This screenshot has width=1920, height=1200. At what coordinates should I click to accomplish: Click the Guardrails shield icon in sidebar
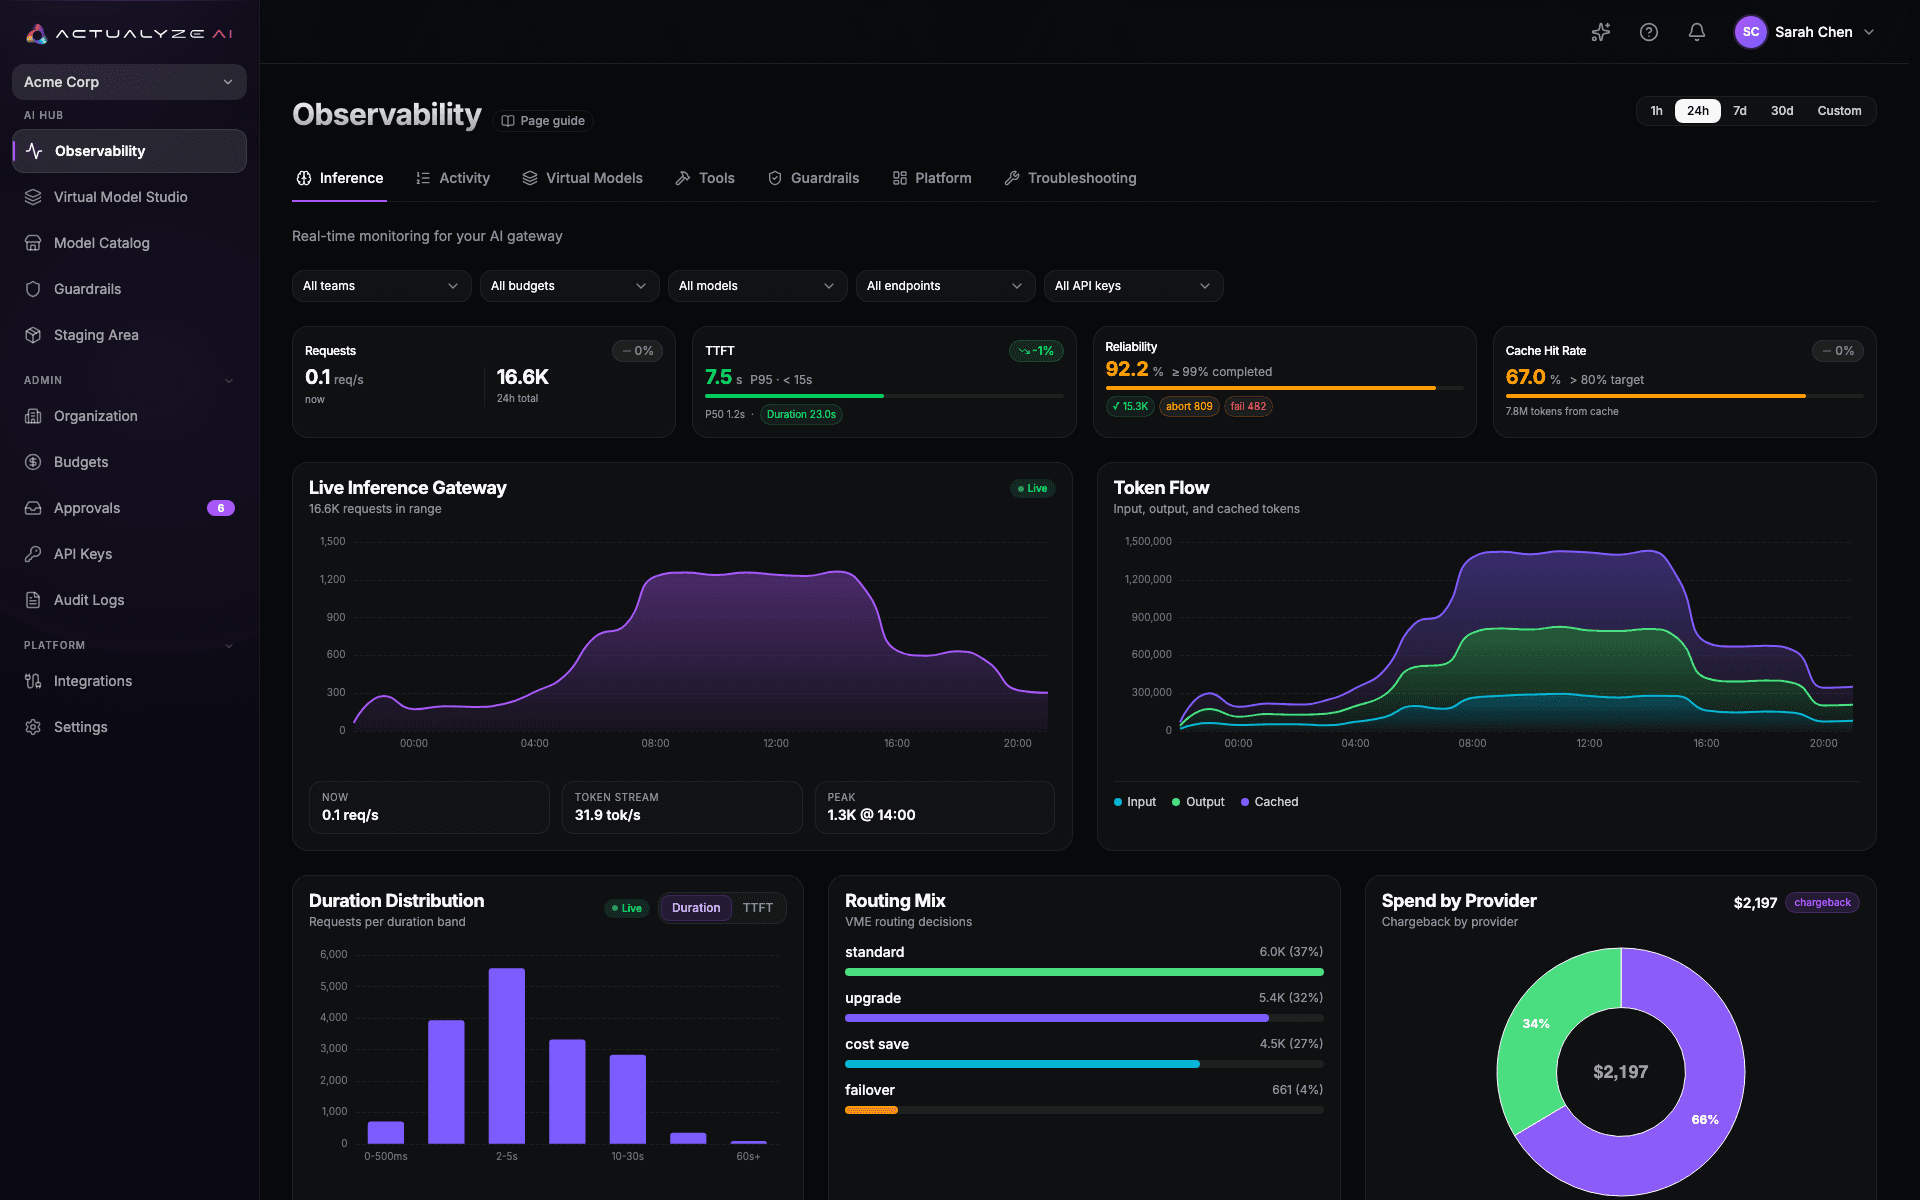coord(33,289)
